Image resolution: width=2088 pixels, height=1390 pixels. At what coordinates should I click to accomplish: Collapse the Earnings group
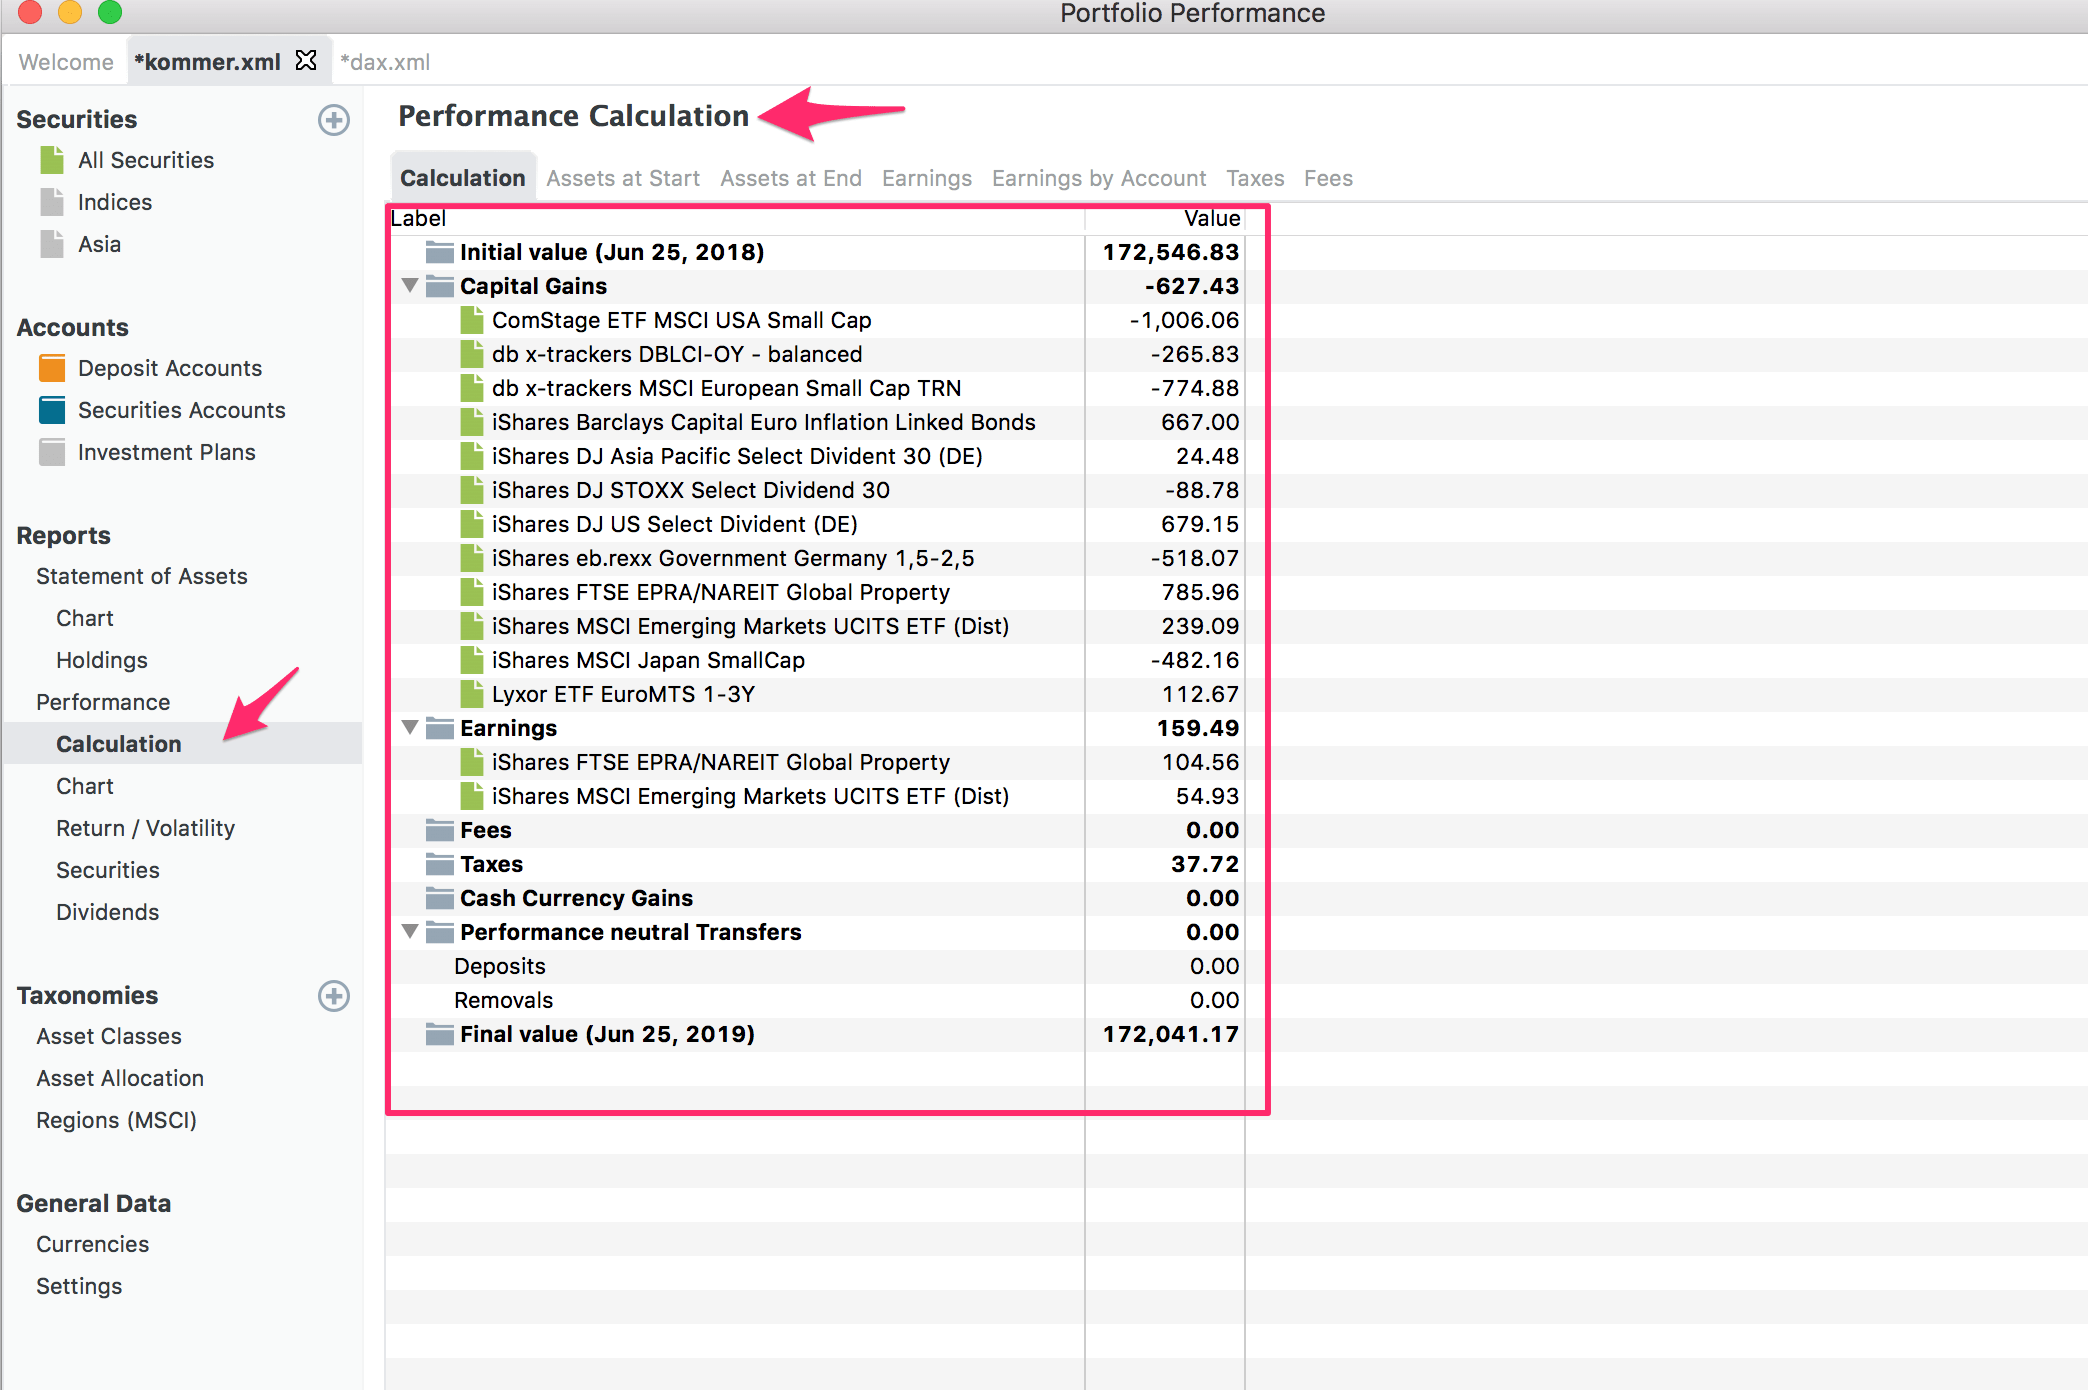409,728
